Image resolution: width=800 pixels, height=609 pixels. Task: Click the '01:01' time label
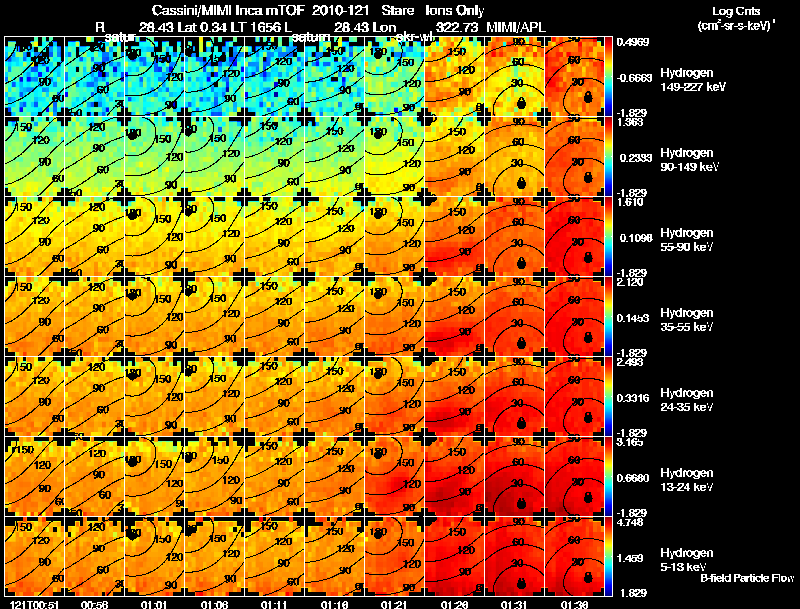154,605
